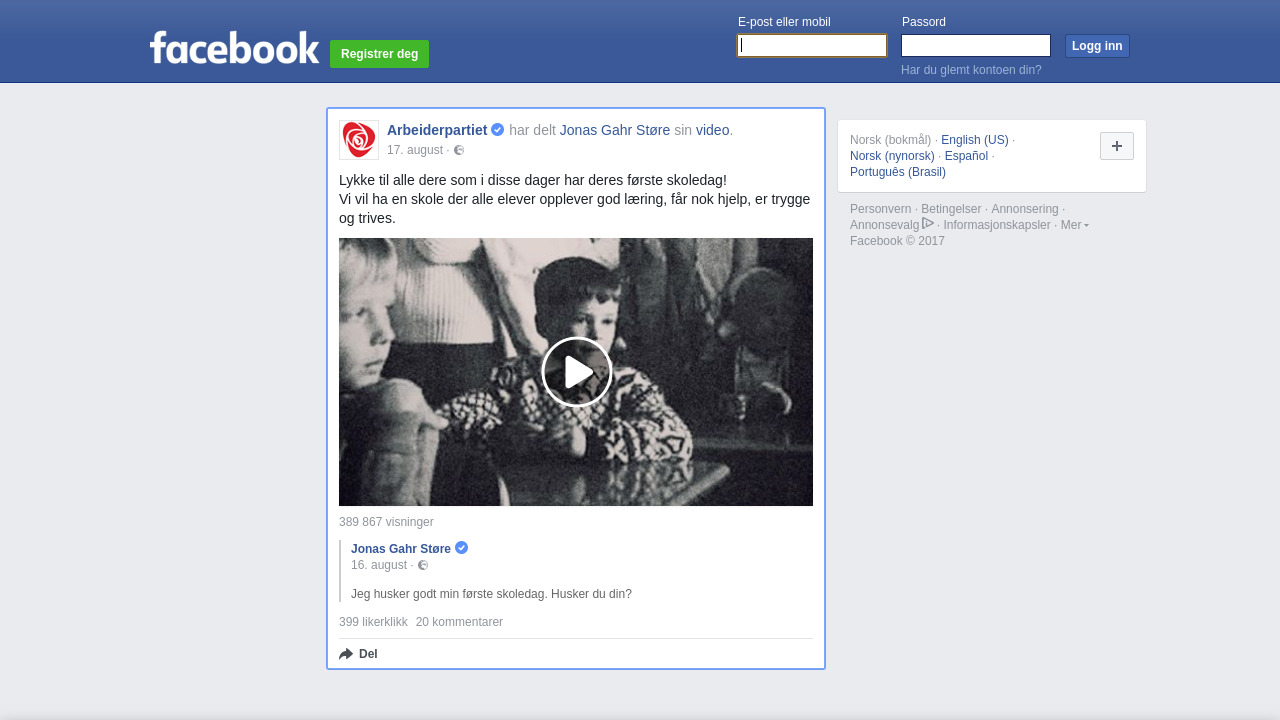Open the shared 'video' link
Image resolution: width=1280 pixels, height=720 pixels.
coord(712,130)
